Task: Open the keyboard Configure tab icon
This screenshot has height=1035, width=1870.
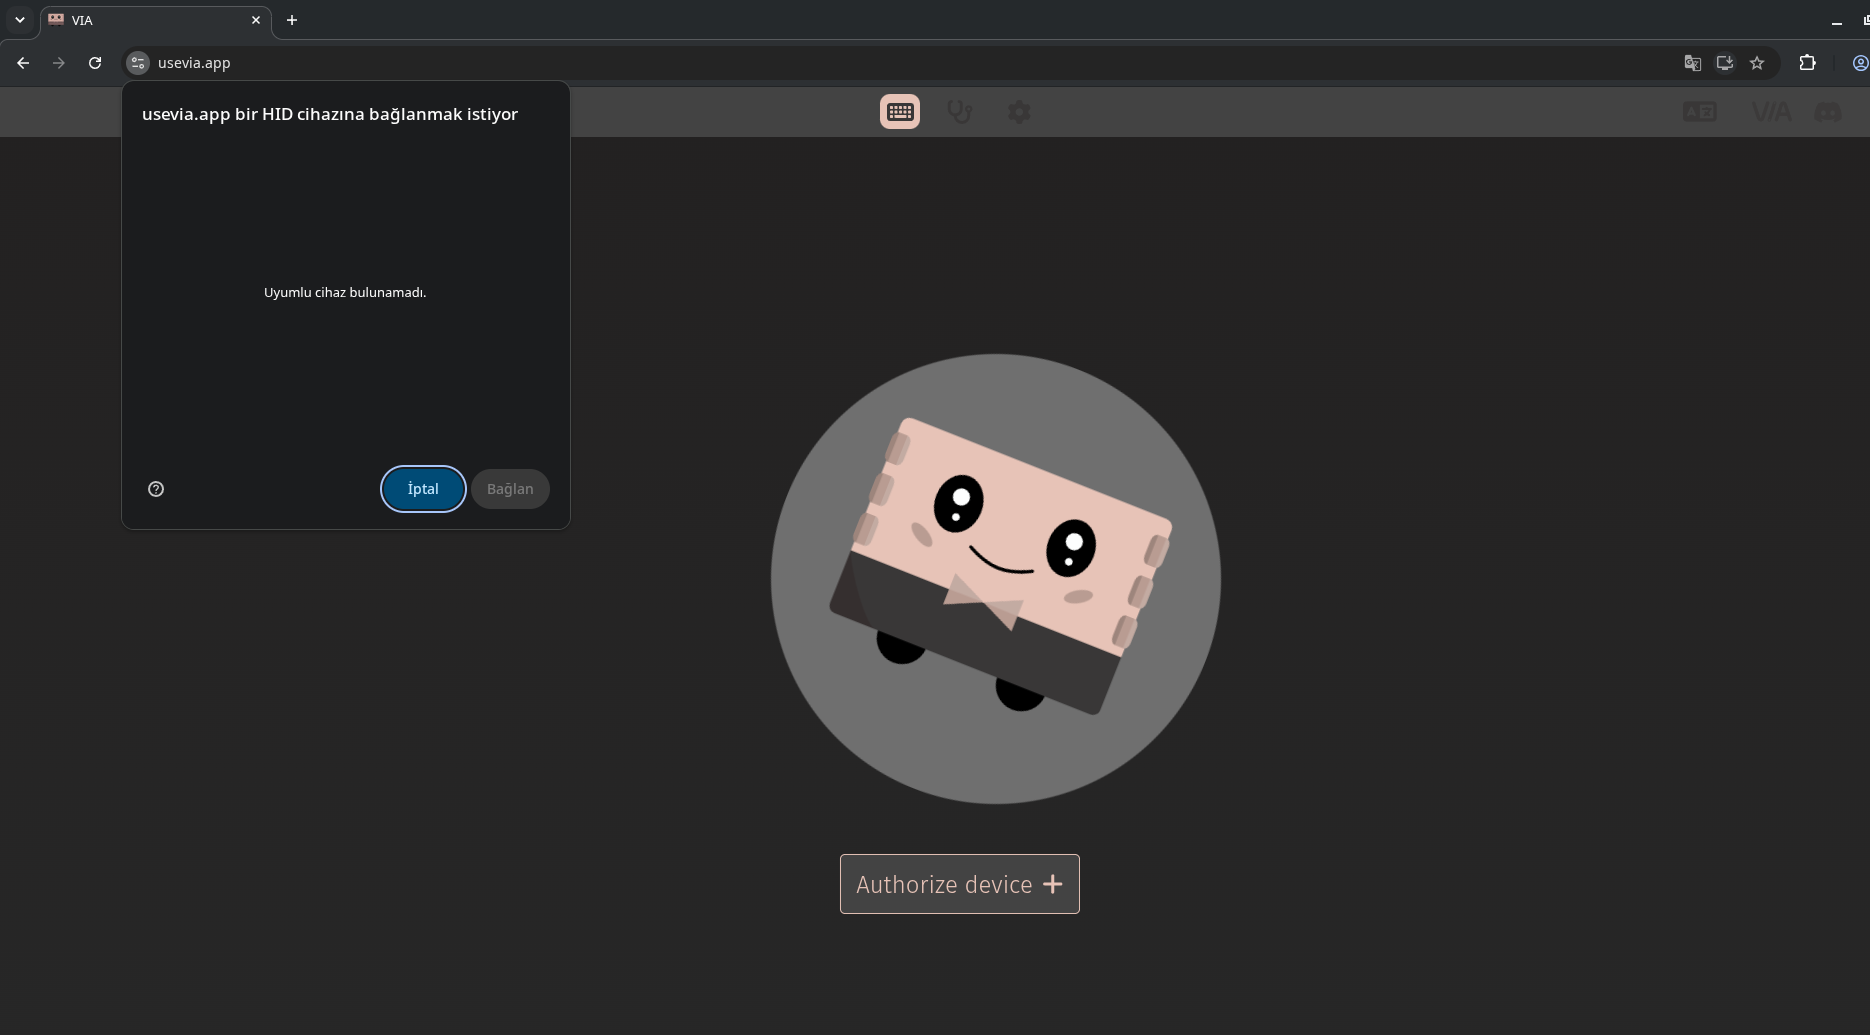Action: coord(900,112)
